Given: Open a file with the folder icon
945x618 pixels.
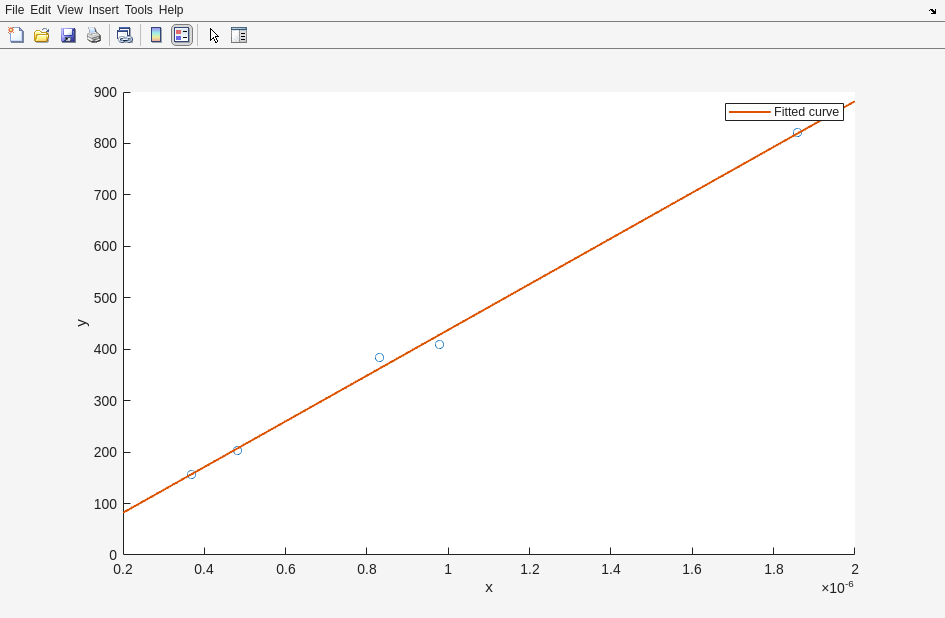Looking at the screenshot, I should (x=42, y=35).
